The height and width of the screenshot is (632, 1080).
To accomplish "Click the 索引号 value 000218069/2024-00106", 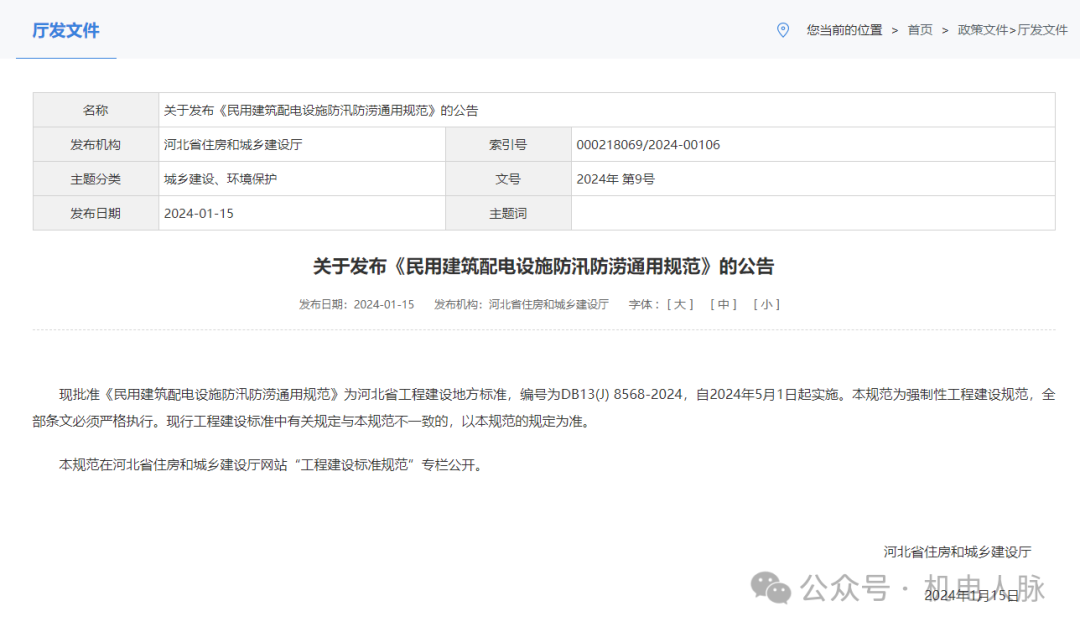I will click(648, 144).
